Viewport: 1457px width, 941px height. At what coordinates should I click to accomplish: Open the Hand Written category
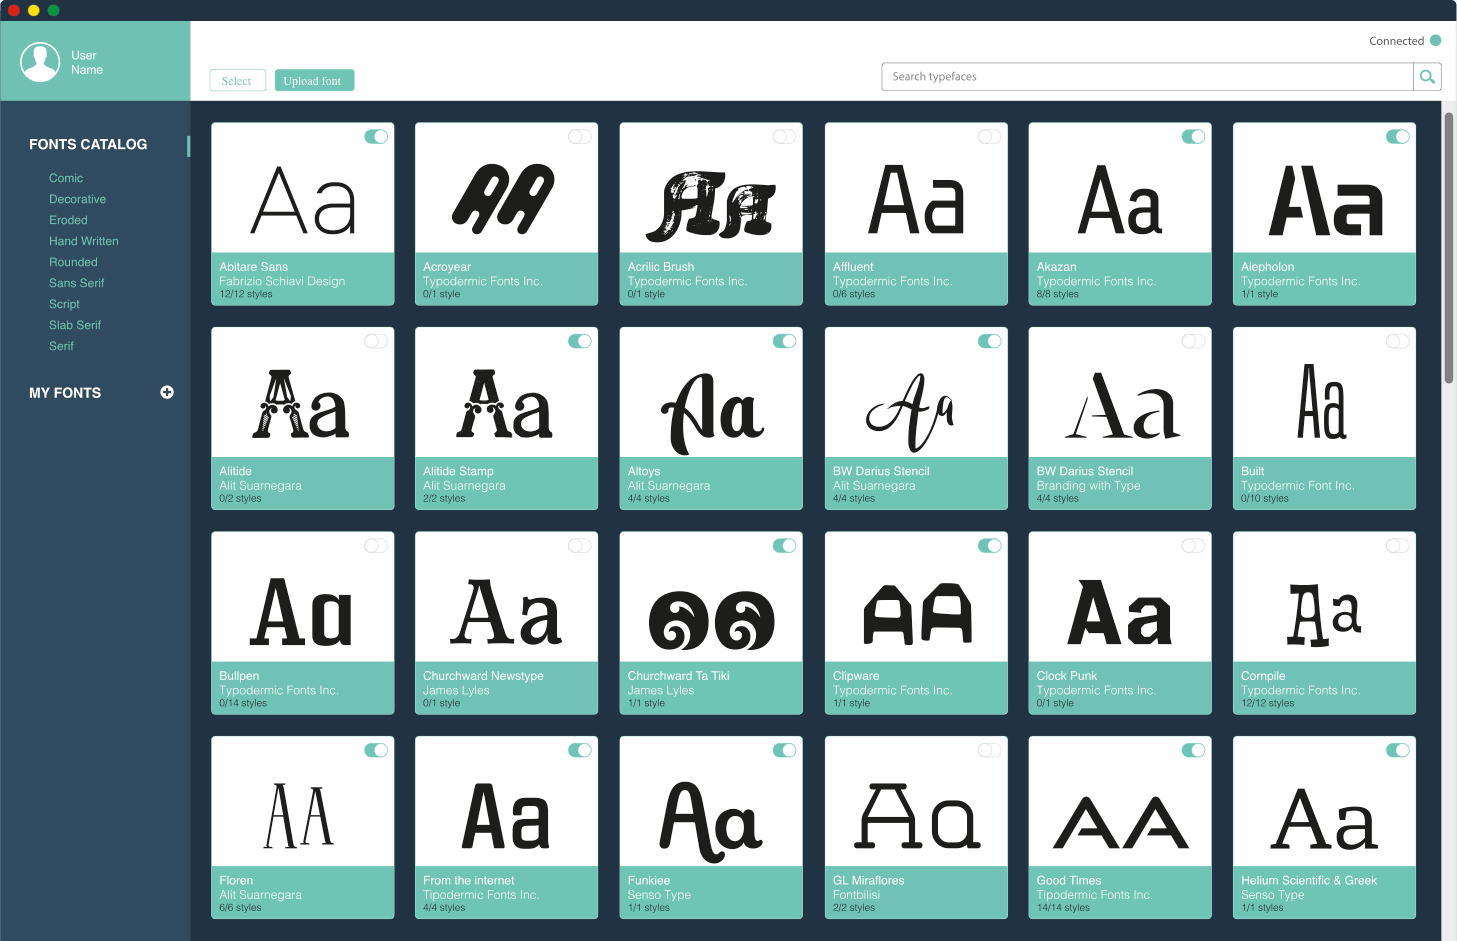[x=84, y=241]
